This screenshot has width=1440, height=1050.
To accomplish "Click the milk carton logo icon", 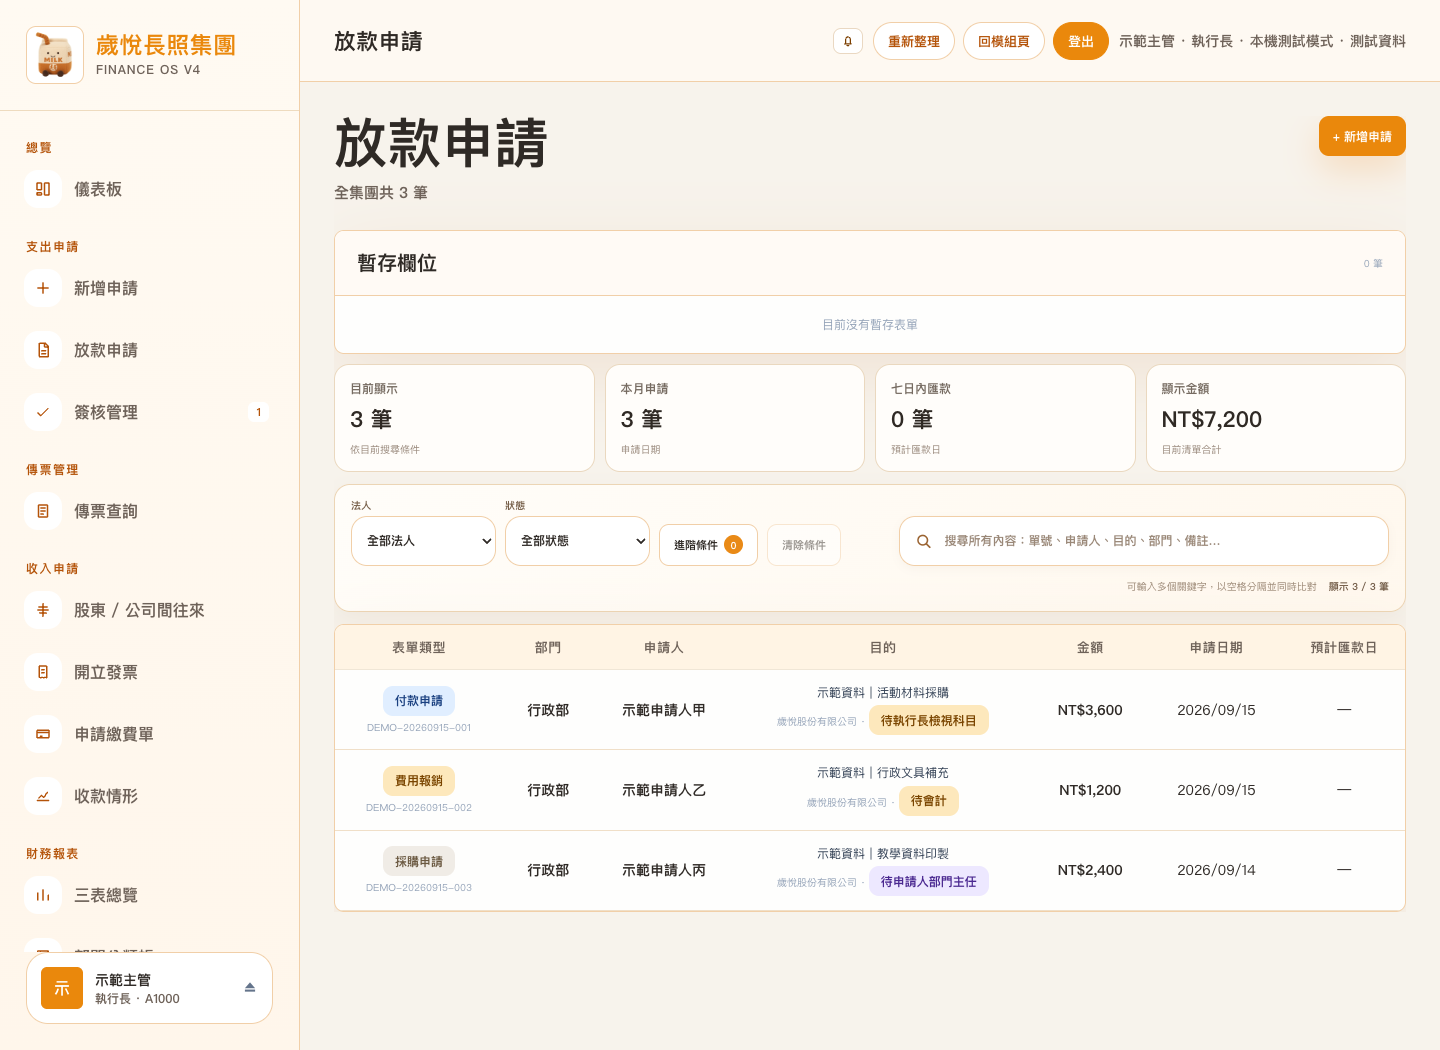I will [55, 55].
